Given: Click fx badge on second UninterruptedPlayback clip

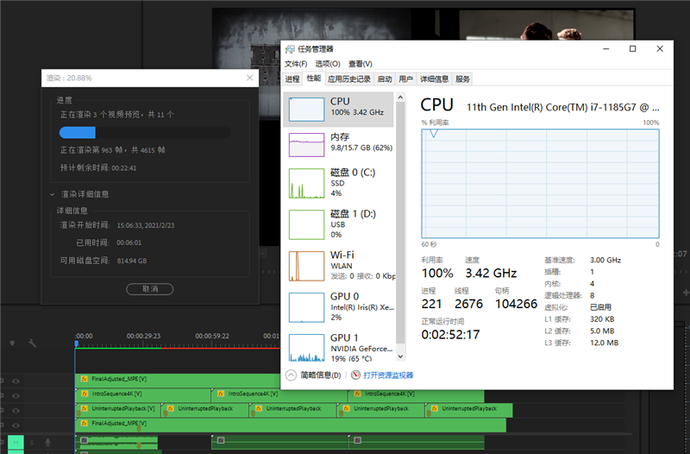Looking at the screenshot, I should (x=171, y=409).
